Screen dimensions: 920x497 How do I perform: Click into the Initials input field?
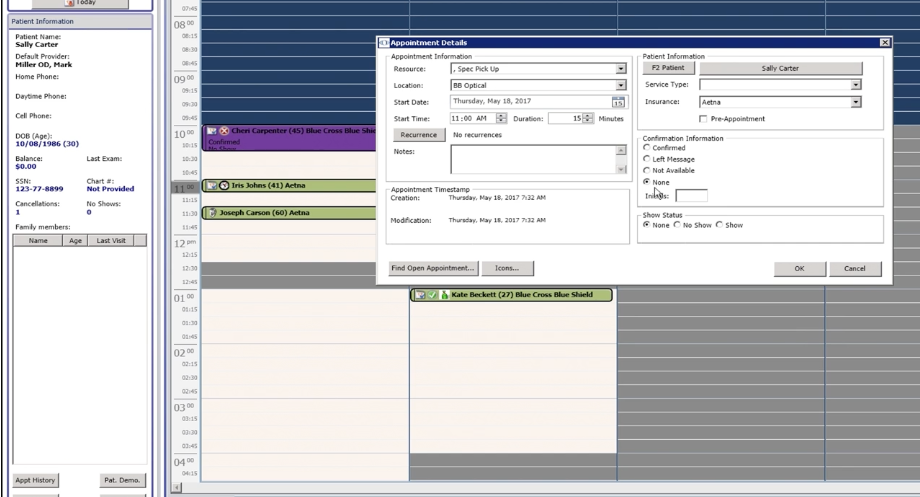point(691,196)
